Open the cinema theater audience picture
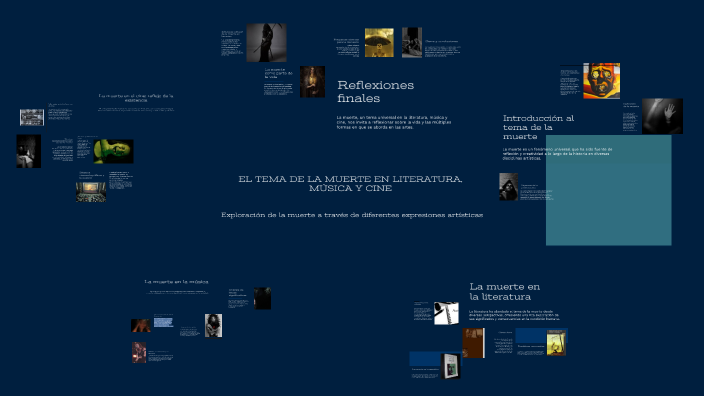704x396 pixels. (x=91, y=192)
